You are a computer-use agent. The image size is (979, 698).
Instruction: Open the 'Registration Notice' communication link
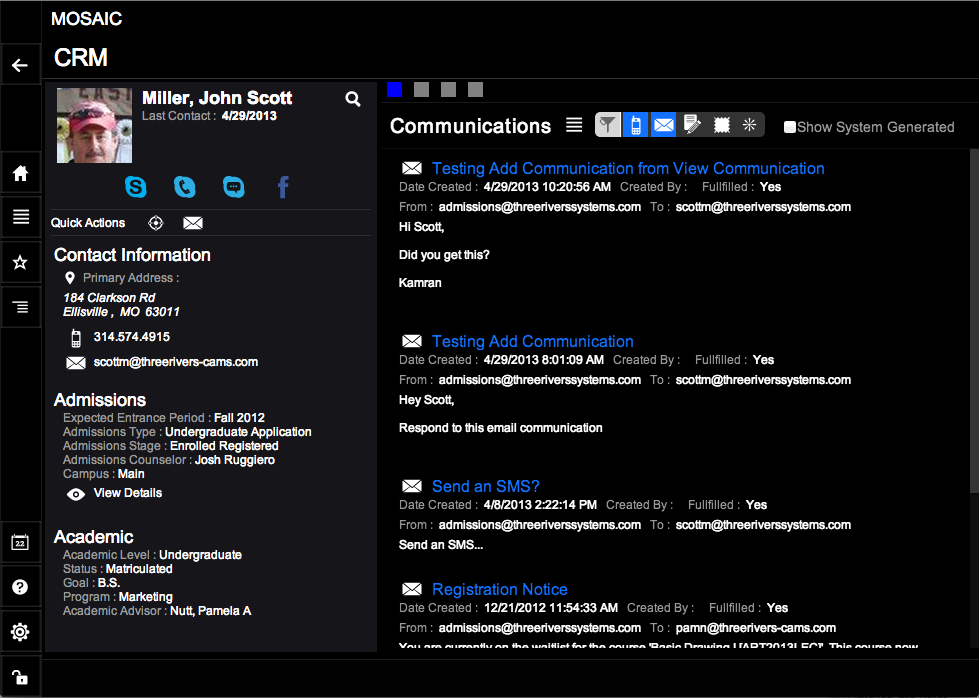point(499,590)
